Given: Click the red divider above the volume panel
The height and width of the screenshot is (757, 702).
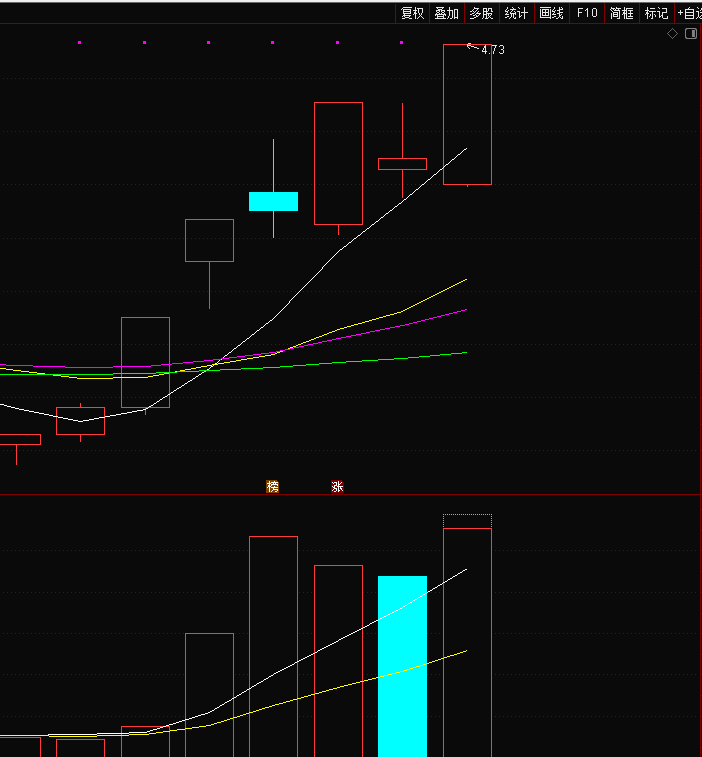Looking at the screenshot, I should click(x=350, y=495).
